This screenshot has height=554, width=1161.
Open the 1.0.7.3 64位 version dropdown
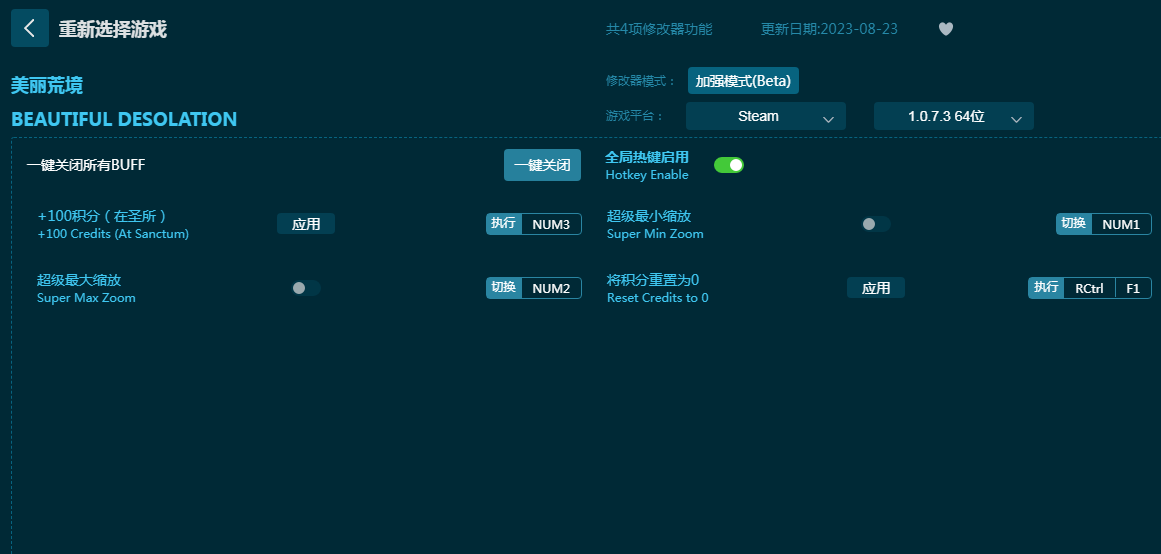[954, 116]
